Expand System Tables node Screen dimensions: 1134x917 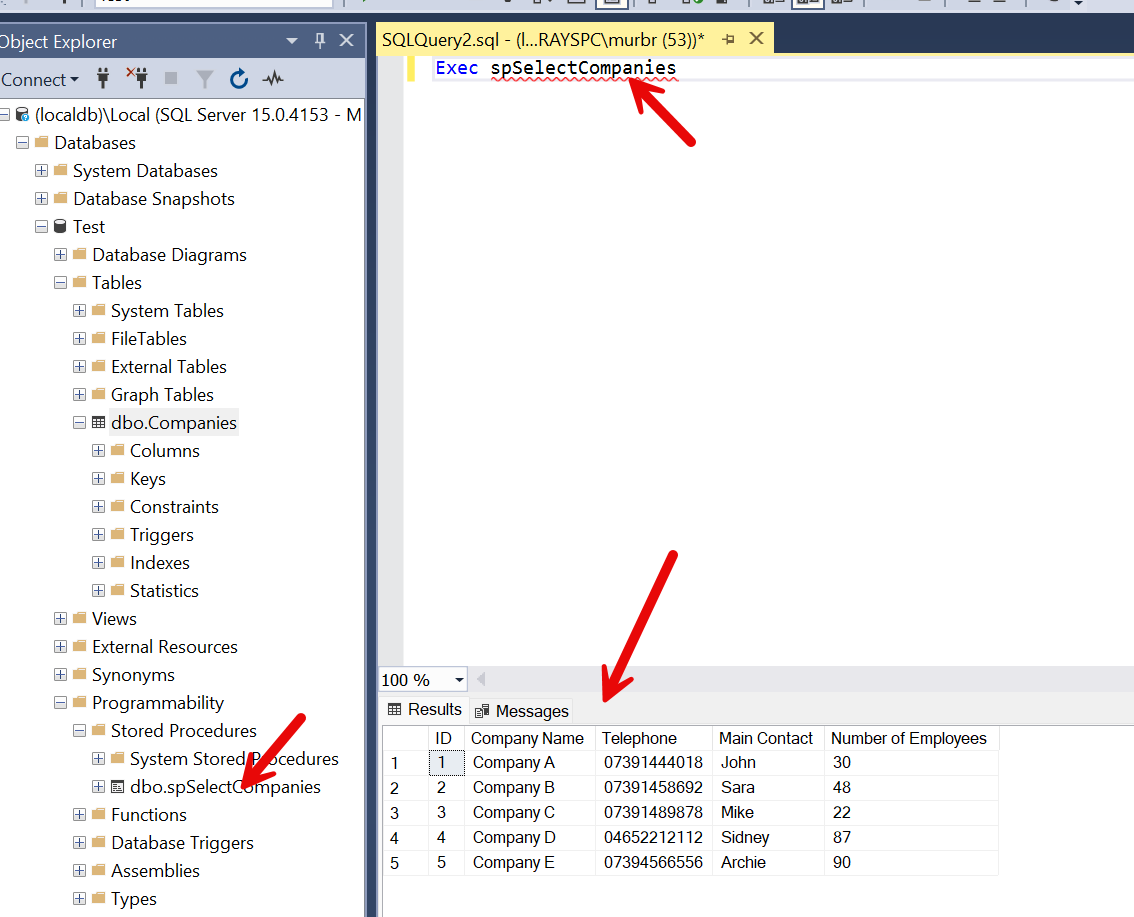[x=80, y=310]
